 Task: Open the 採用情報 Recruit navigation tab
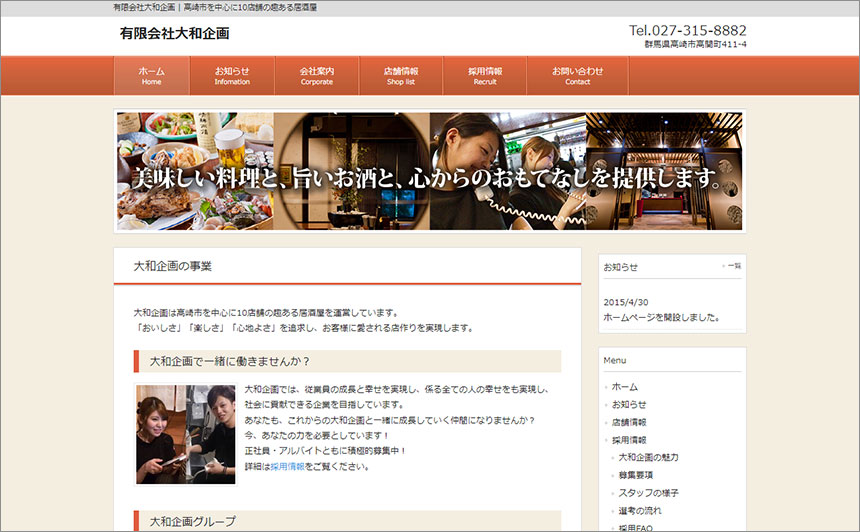(485, 76)
